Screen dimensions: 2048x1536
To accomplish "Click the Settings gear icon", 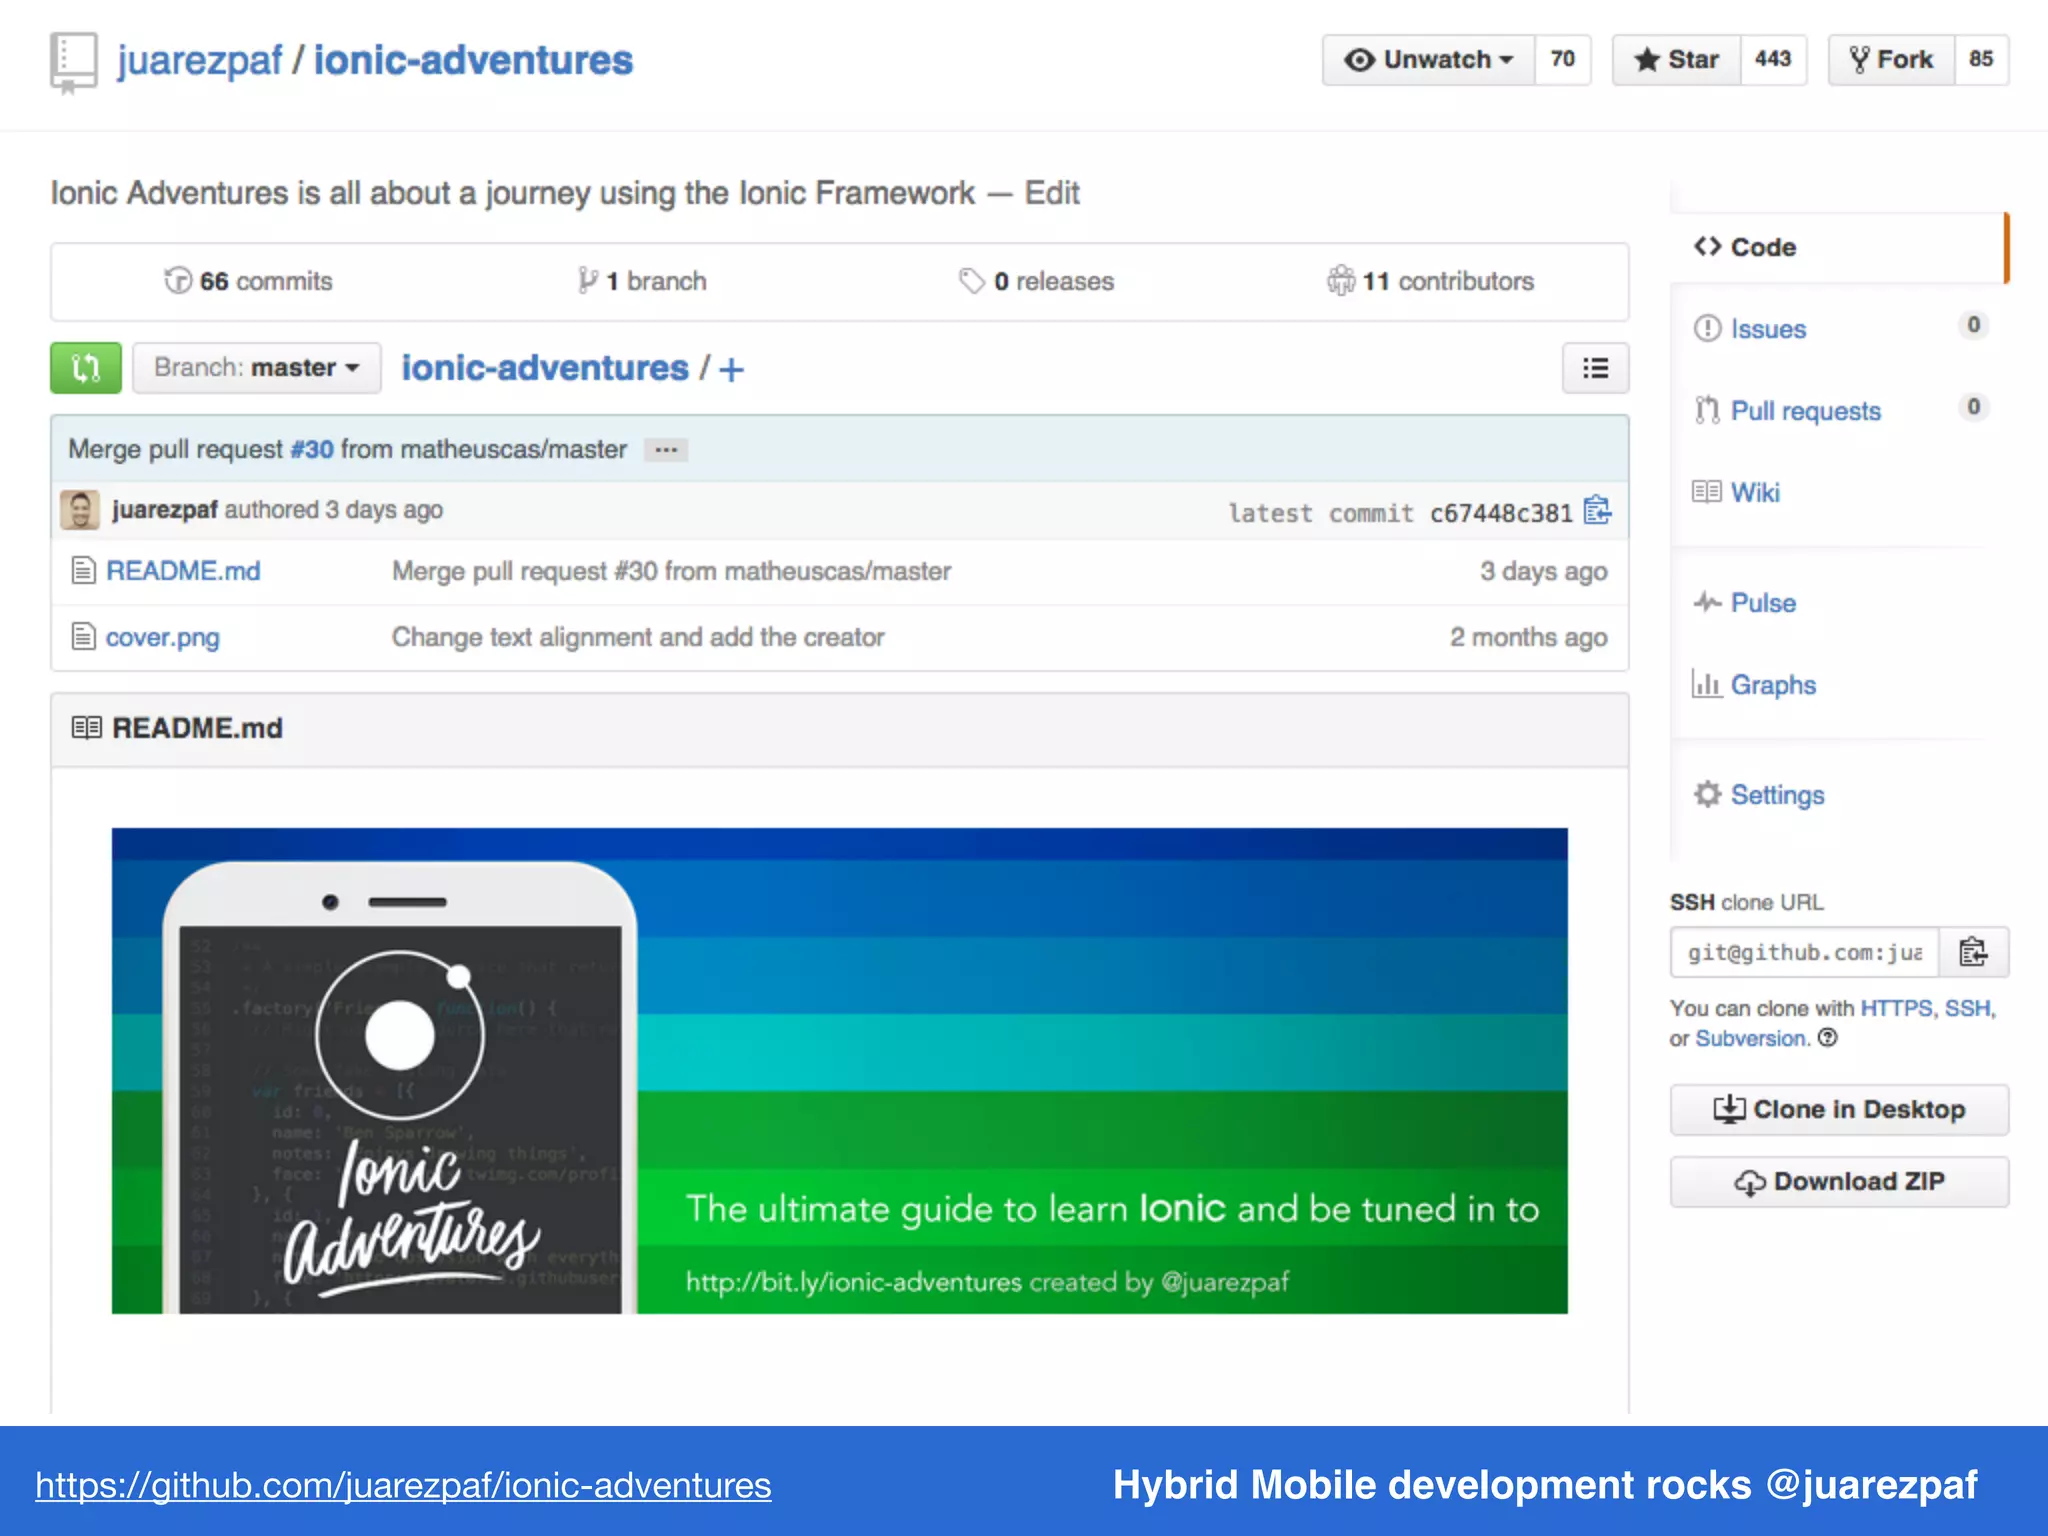I will tap(1707, 794).
